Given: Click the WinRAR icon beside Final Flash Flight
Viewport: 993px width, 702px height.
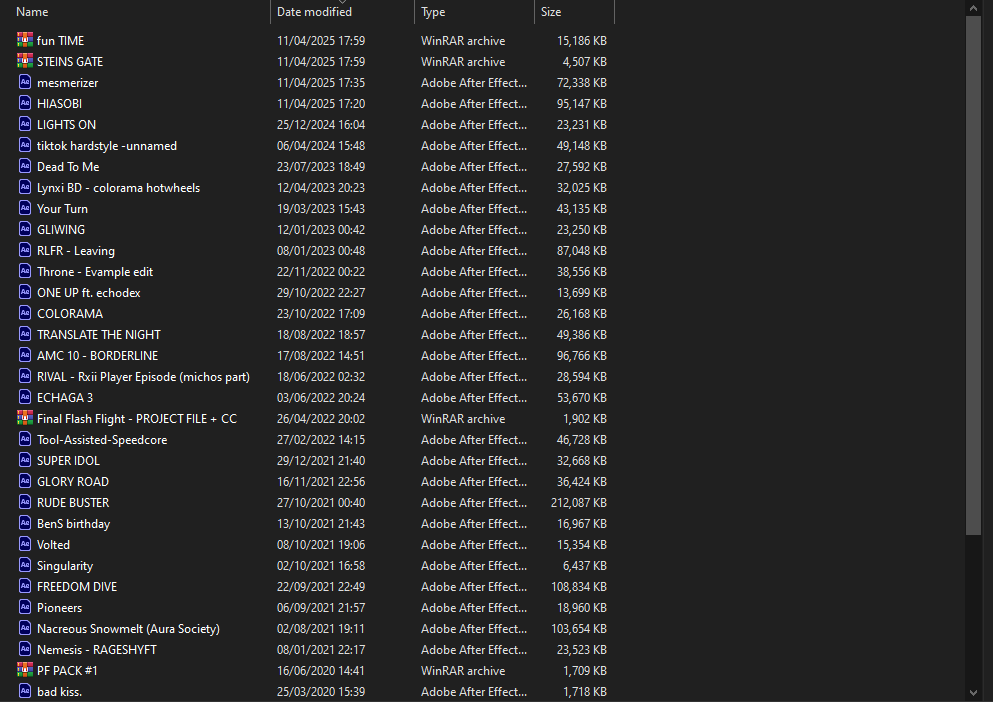Looking at the screenshot, I should point(25,418).
